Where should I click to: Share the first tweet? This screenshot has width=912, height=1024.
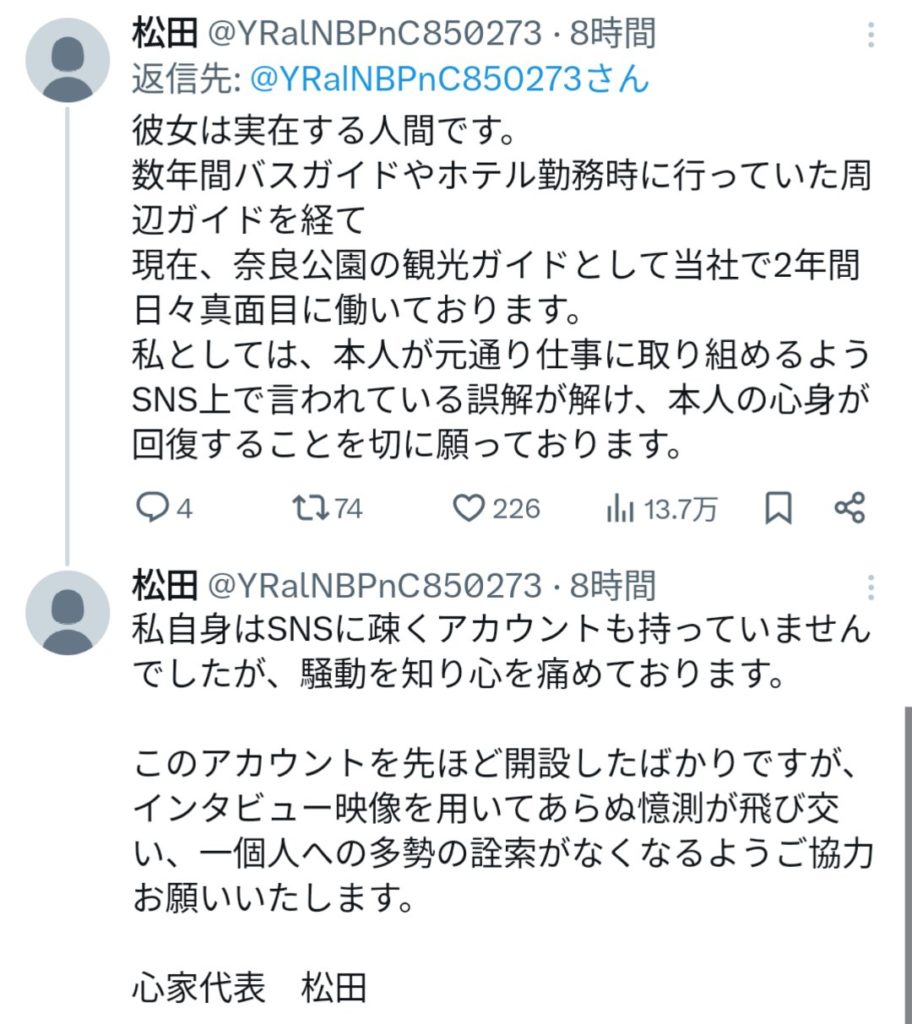pyautogui.click(x=849, y=509)
